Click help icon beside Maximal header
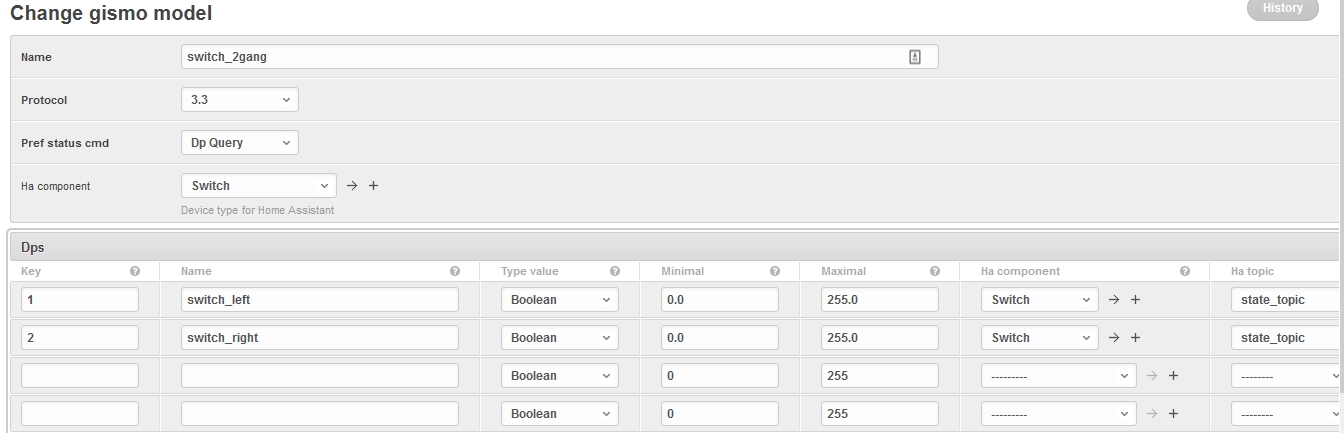The height and width of the screenshot is (433, 1344). (x=935, y=271)
